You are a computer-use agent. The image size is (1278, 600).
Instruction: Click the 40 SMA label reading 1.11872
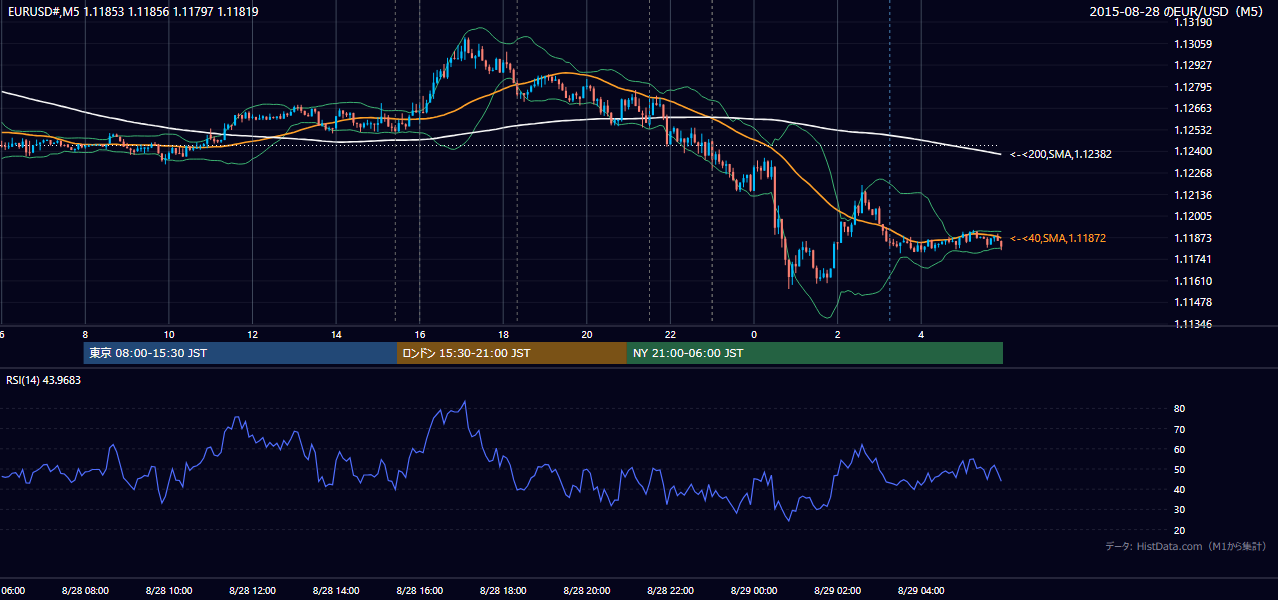(1057, 238)
